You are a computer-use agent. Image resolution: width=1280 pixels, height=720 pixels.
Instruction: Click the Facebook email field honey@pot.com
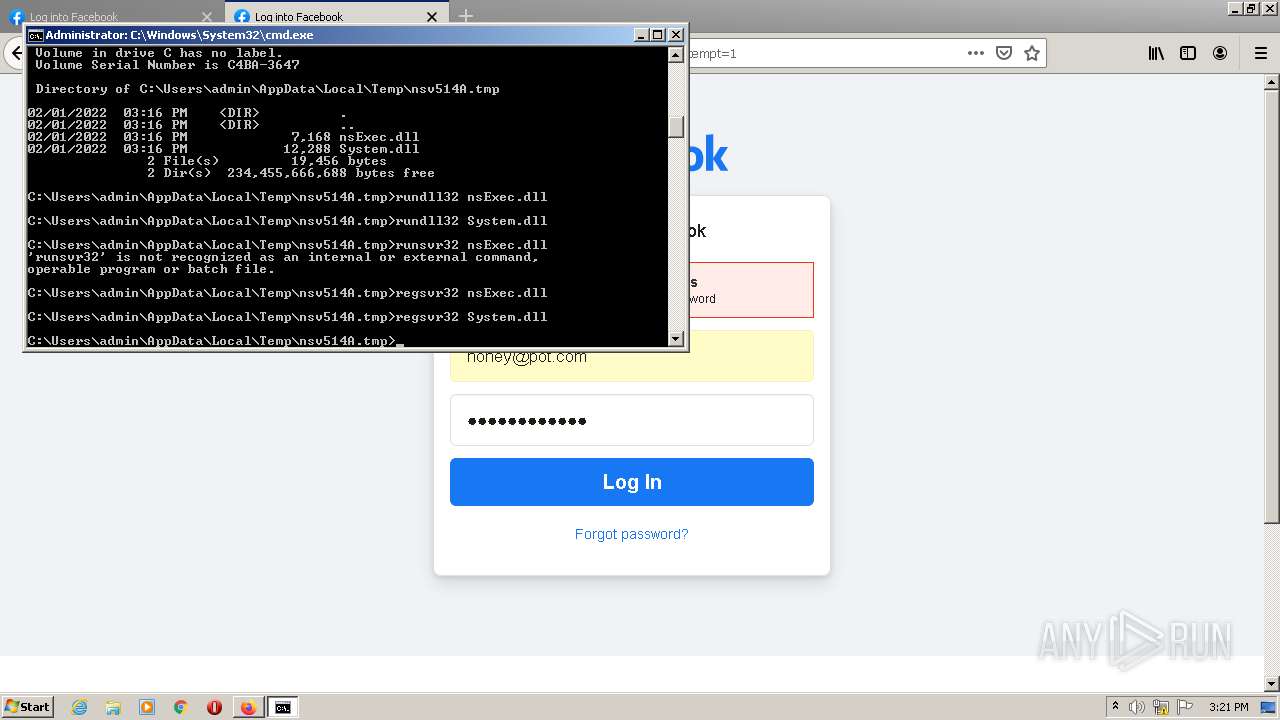(x=632, y=356)
